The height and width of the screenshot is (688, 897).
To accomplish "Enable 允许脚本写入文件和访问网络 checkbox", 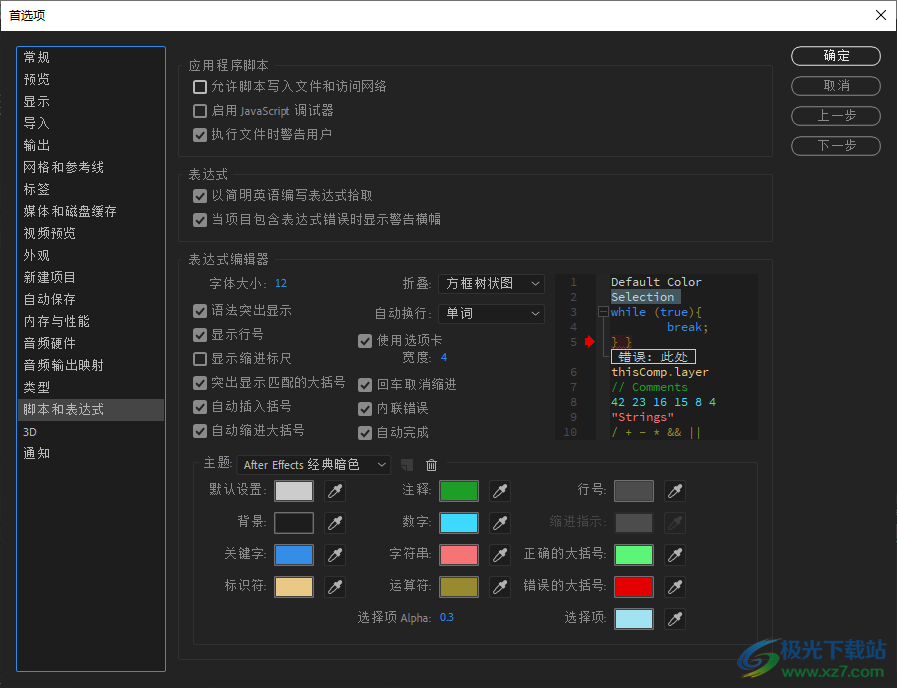I will tap(200, 87).
